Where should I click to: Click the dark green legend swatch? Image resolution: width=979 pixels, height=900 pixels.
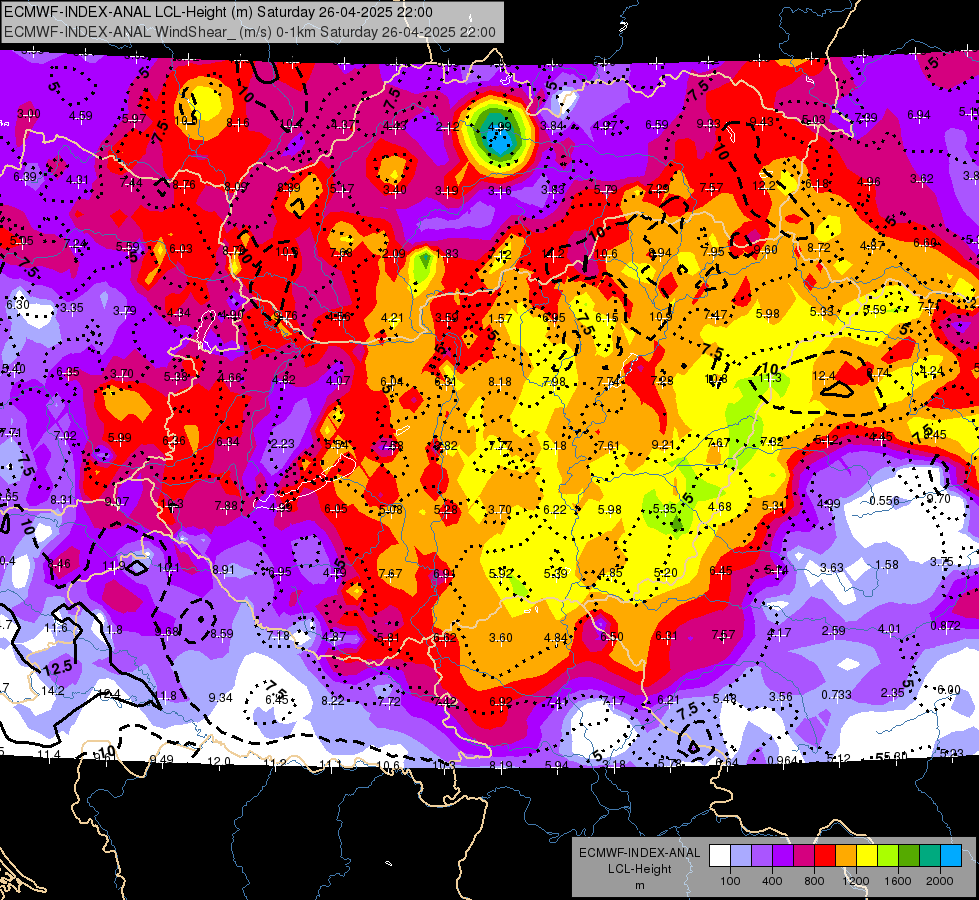coord(909,856)
